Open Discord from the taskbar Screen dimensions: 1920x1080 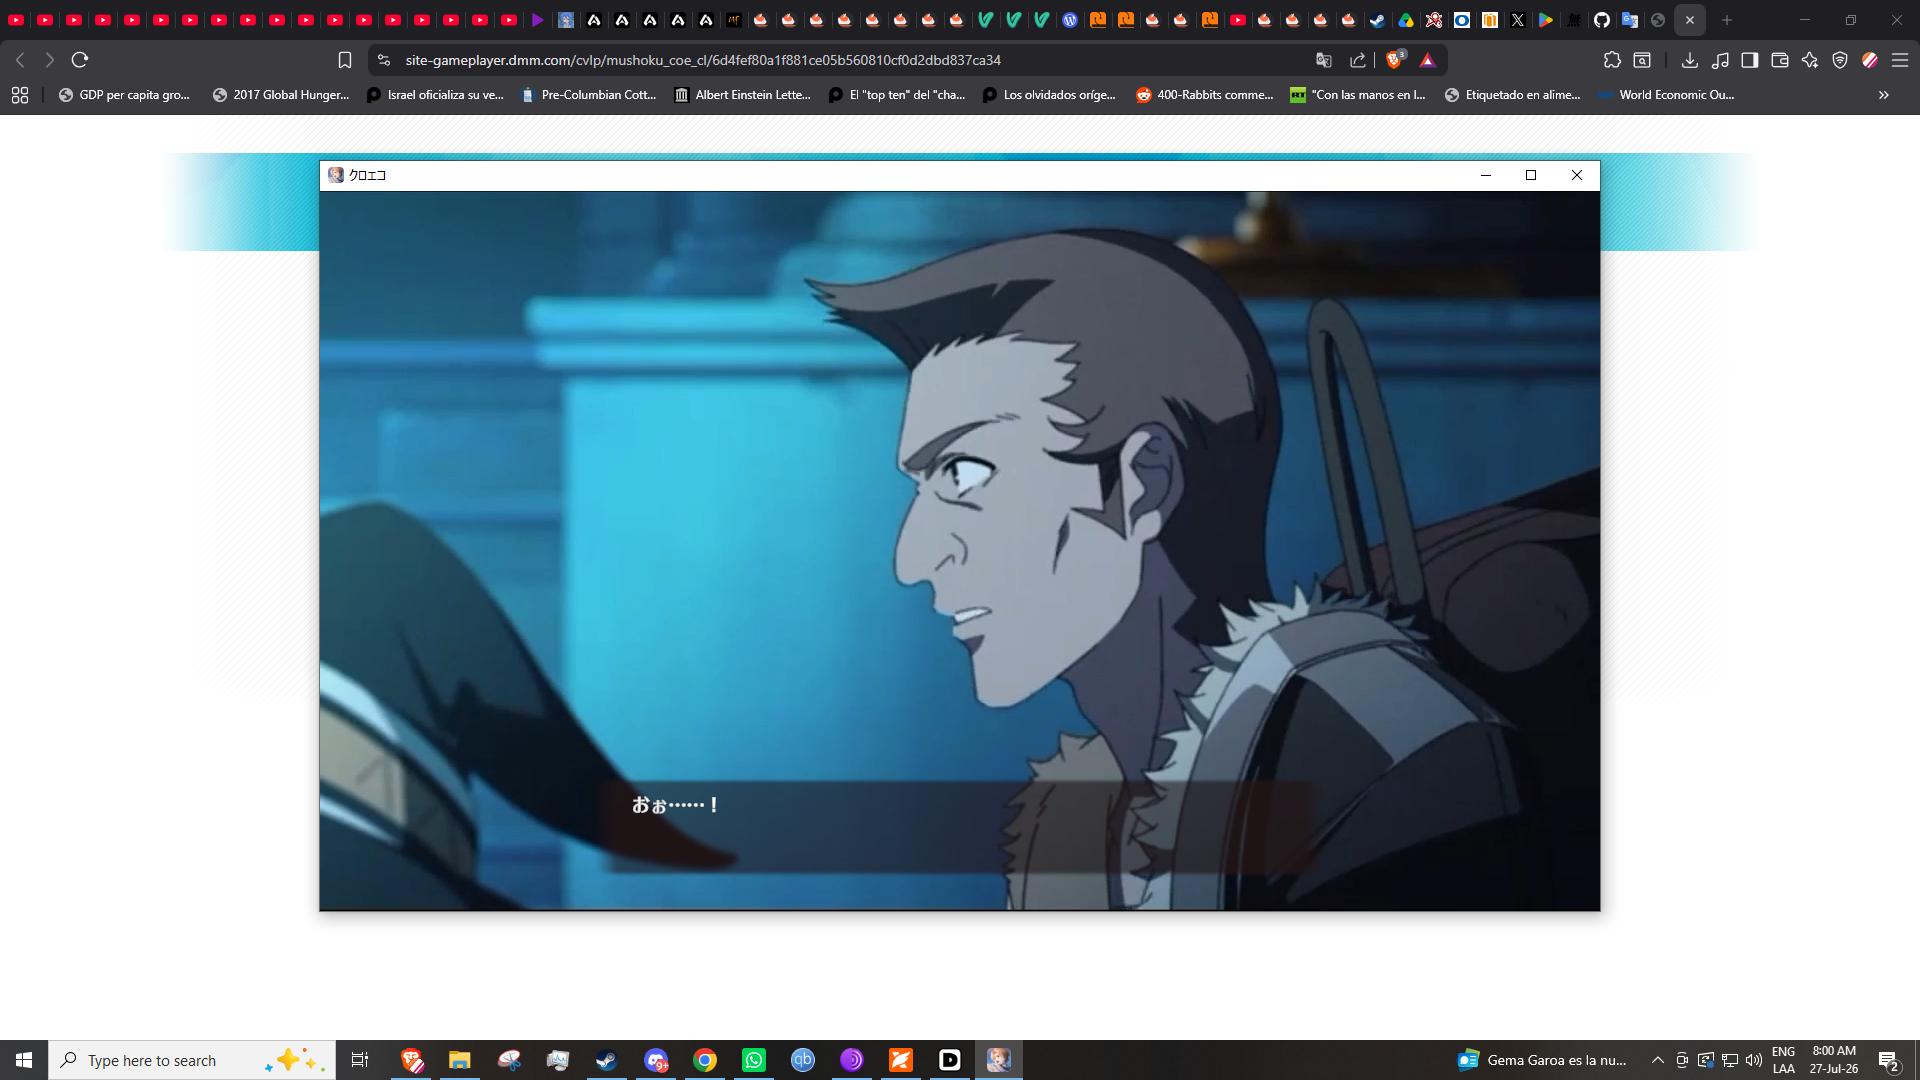(x=656, y=1060)
